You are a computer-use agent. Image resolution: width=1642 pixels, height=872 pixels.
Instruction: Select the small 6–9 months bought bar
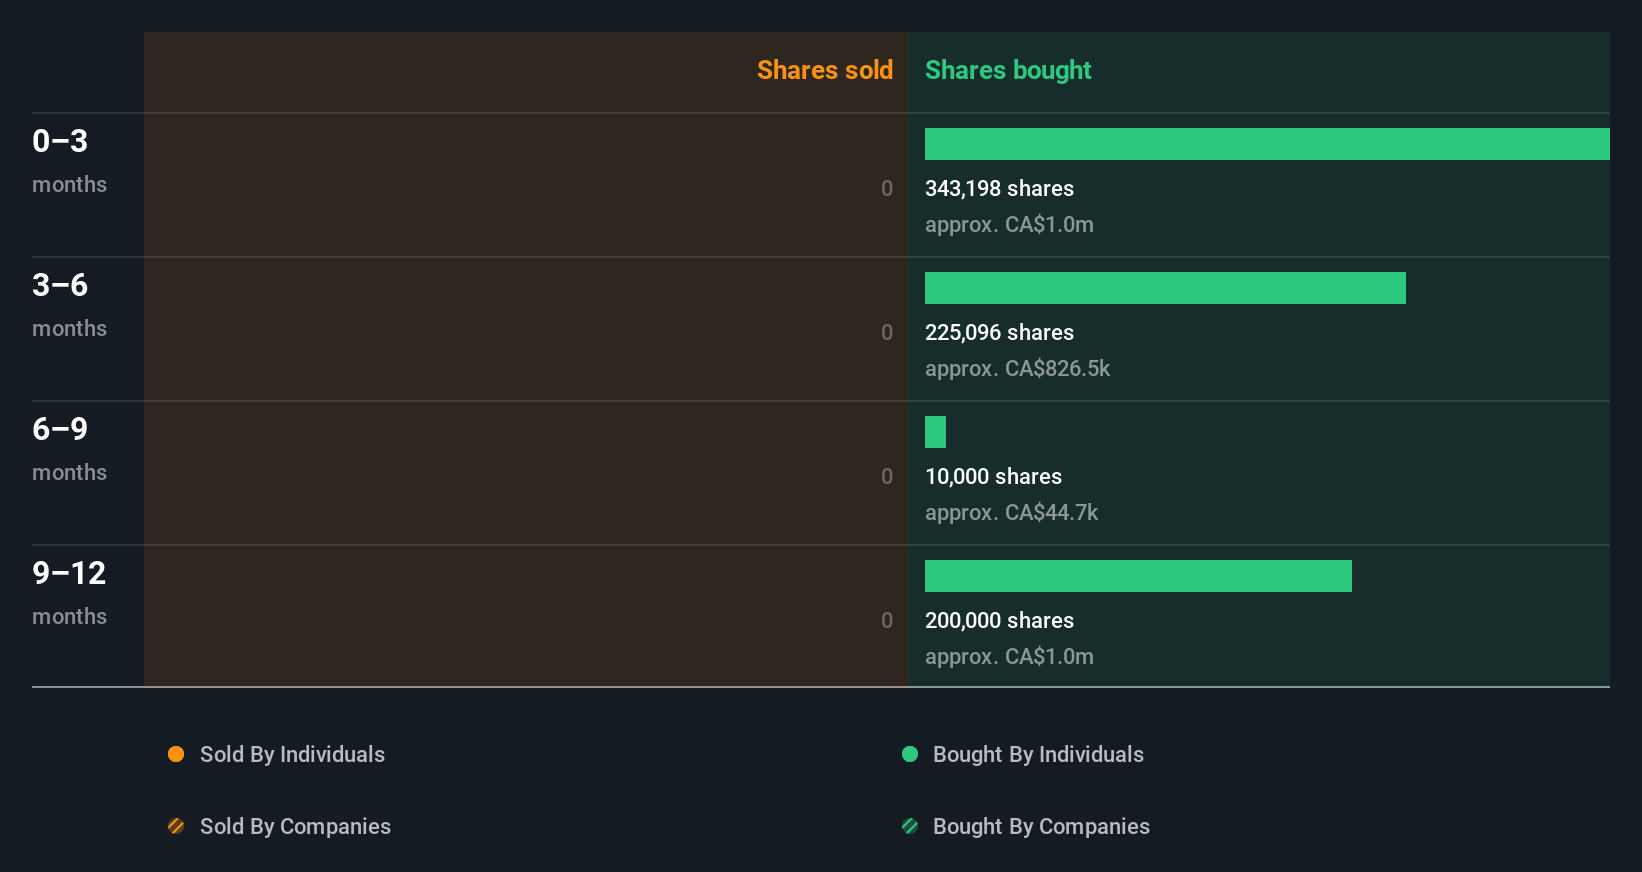[x=935, y=432]
